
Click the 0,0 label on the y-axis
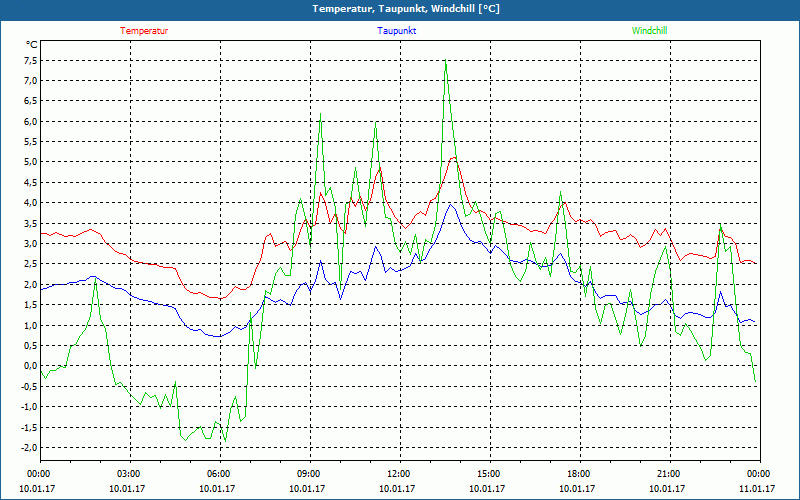click(29, 366)
